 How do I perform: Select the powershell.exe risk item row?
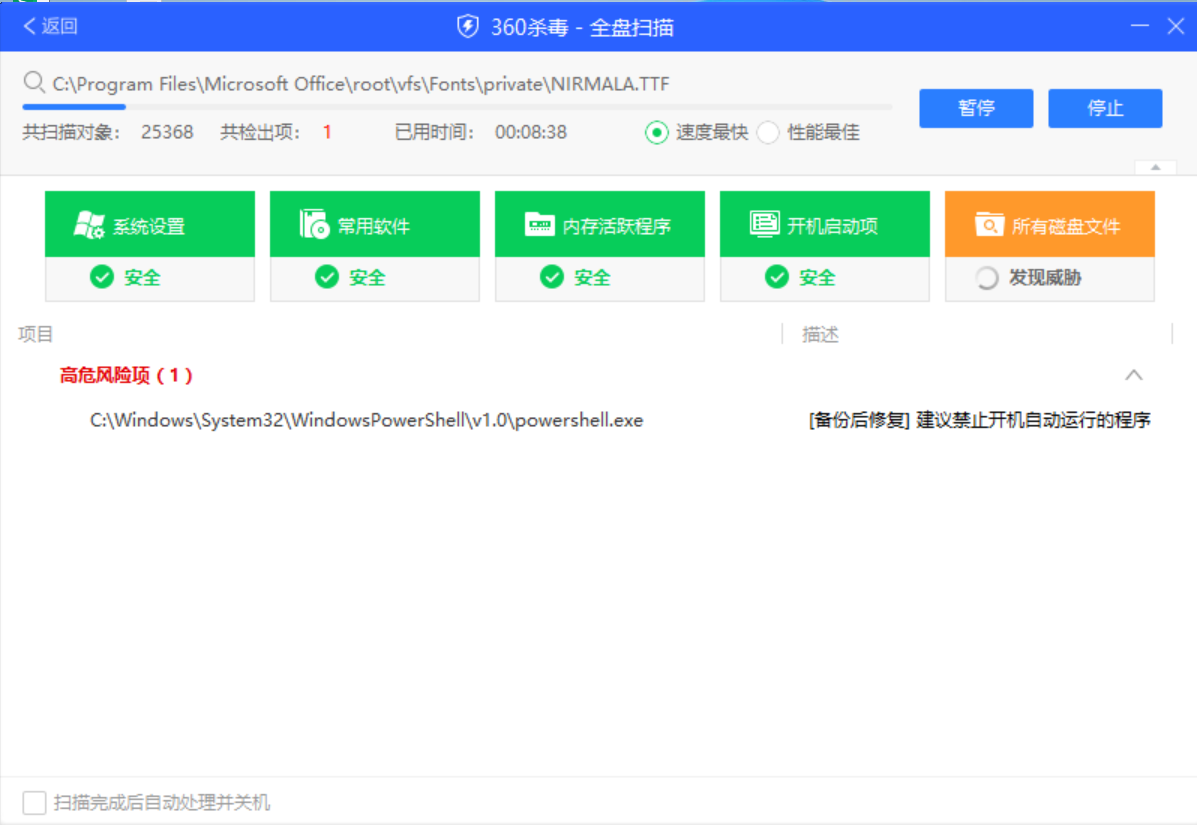(x=598, y=420)
